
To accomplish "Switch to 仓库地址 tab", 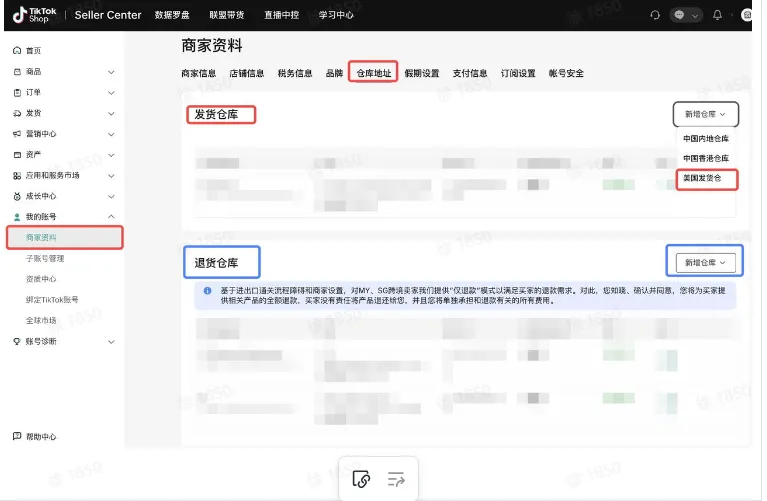I will tap(374, 73).
